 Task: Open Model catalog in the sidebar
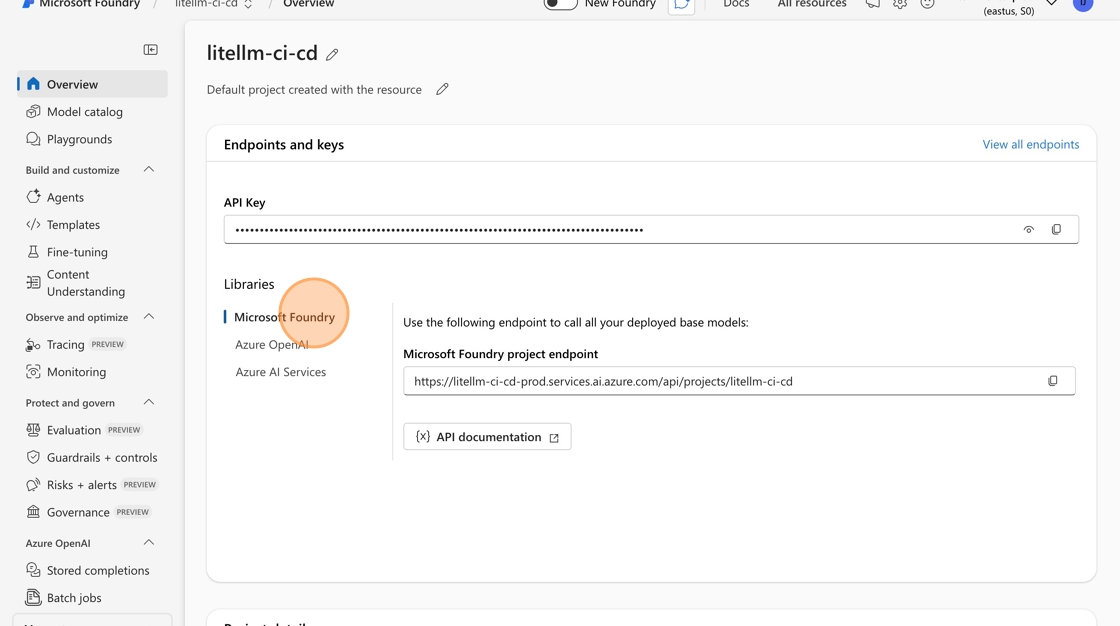point(85,112)
